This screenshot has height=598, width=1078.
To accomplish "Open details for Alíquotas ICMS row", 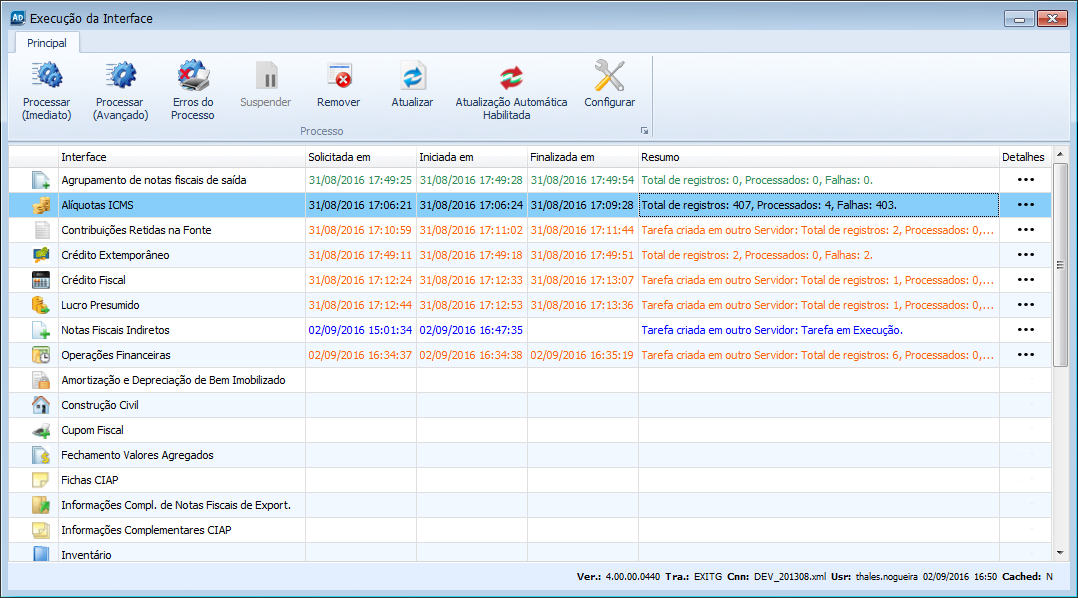I will pyautogui.click(x=1025, y=205).
